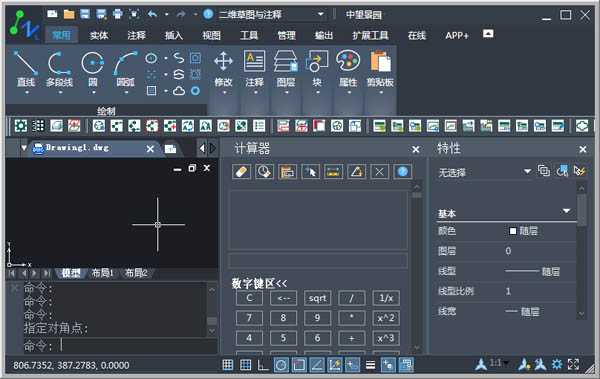The width and height of the screenshot is (600, 379).
Task: Click the quick select icon in 特性 panel
Action: point(579,171)
